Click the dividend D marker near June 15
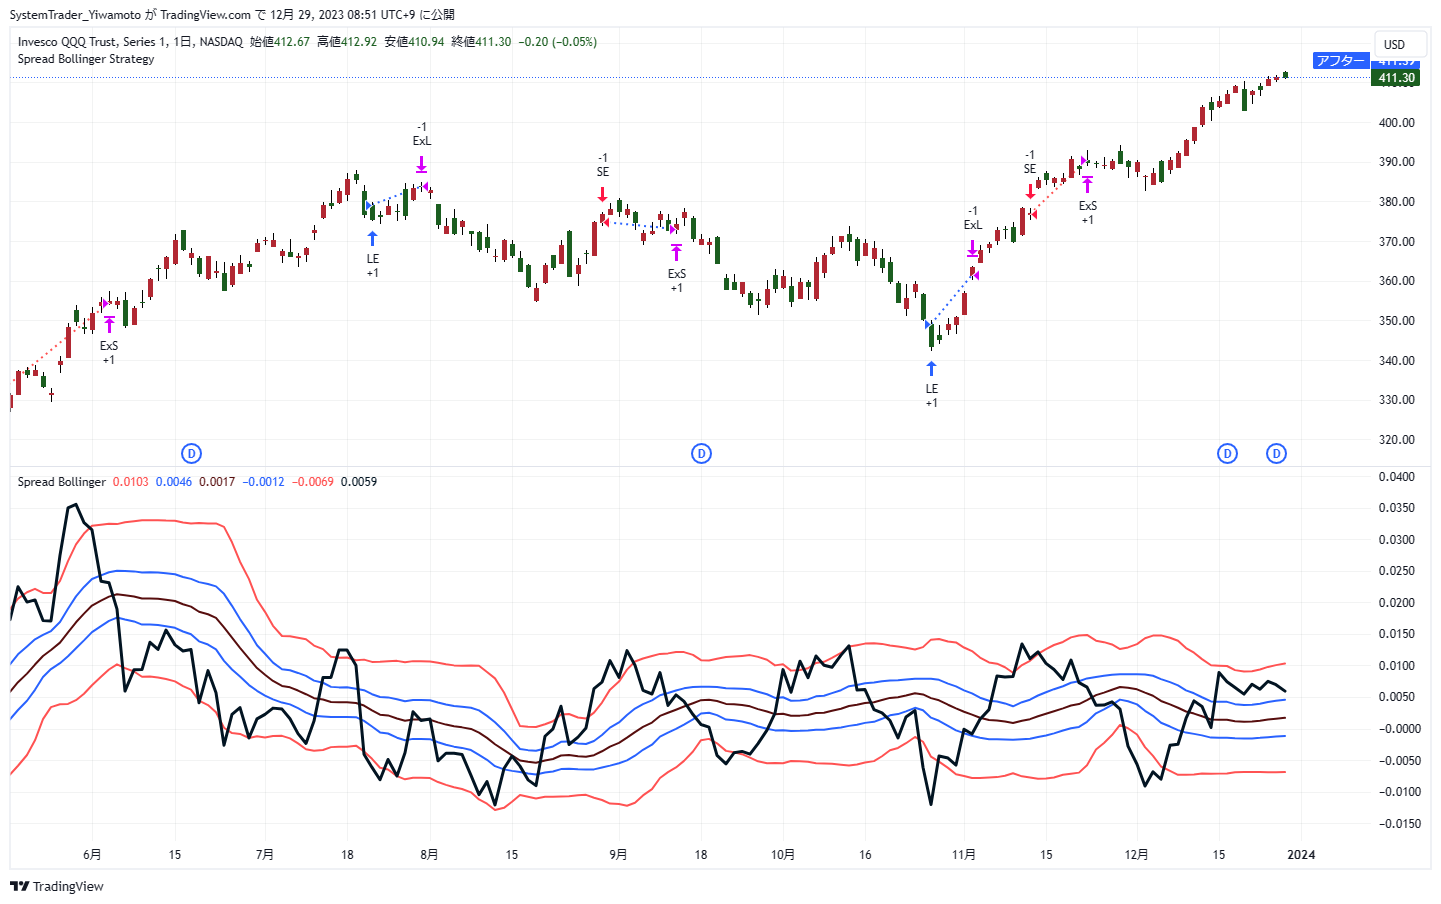 pos(191,454)
